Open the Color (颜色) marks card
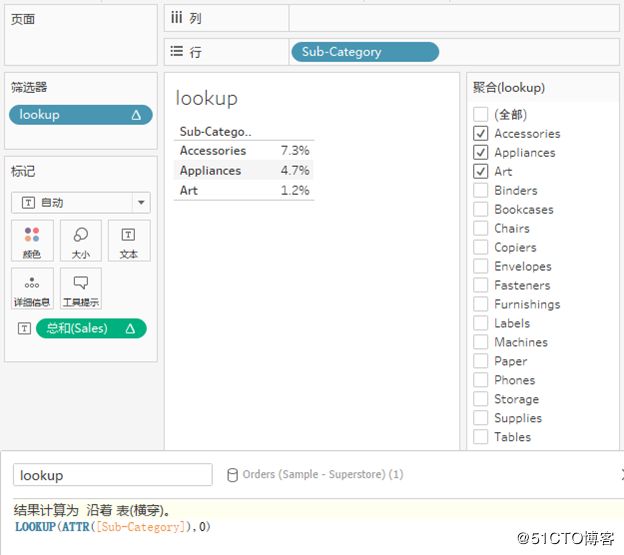This screenshot has height=555, width=624. [x=32, y=240]
